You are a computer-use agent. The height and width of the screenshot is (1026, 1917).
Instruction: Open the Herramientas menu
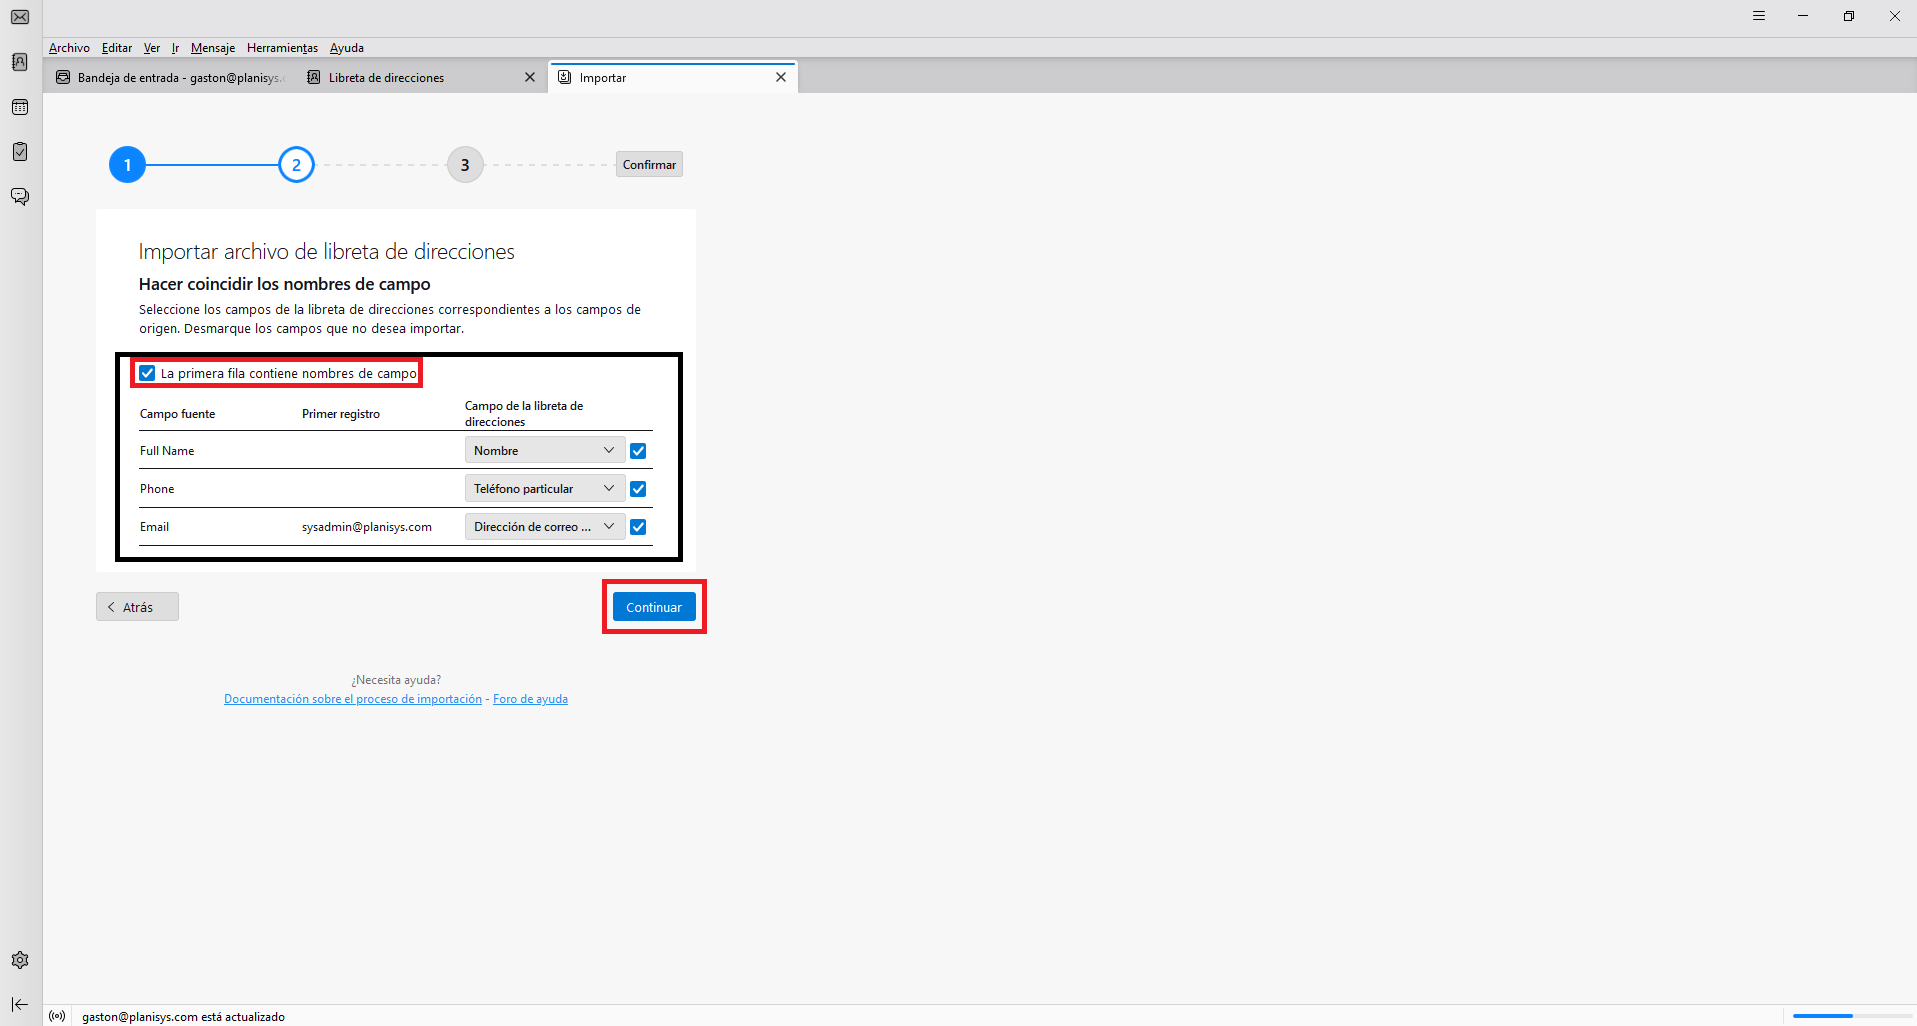pyautogui.click(x=282, y=48)
